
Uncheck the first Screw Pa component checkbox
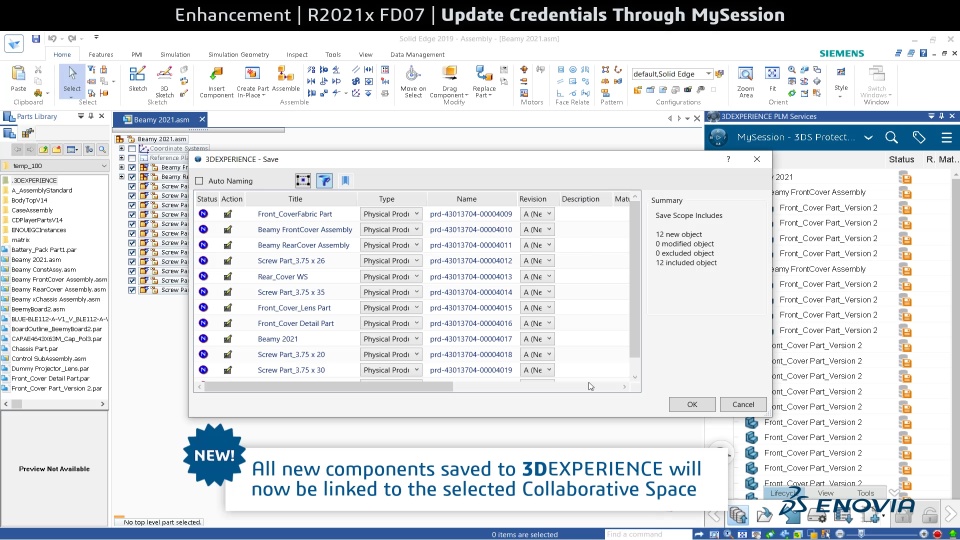pos(132,186)
